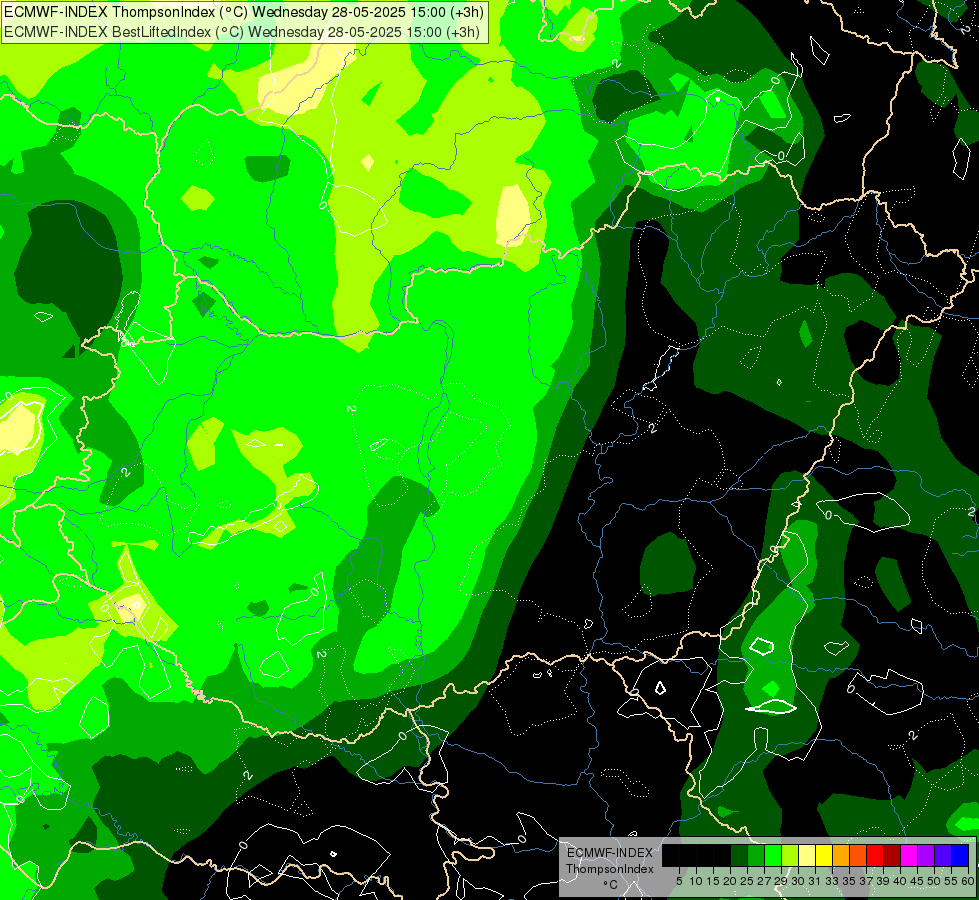Screen dimensions: 979x900
Task: Click the legend tick value '37'
Action: point(867,881)
